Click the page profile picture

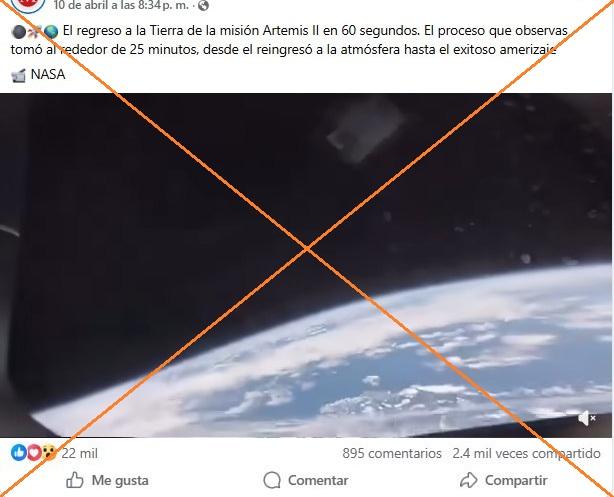(x=27, y=5)
